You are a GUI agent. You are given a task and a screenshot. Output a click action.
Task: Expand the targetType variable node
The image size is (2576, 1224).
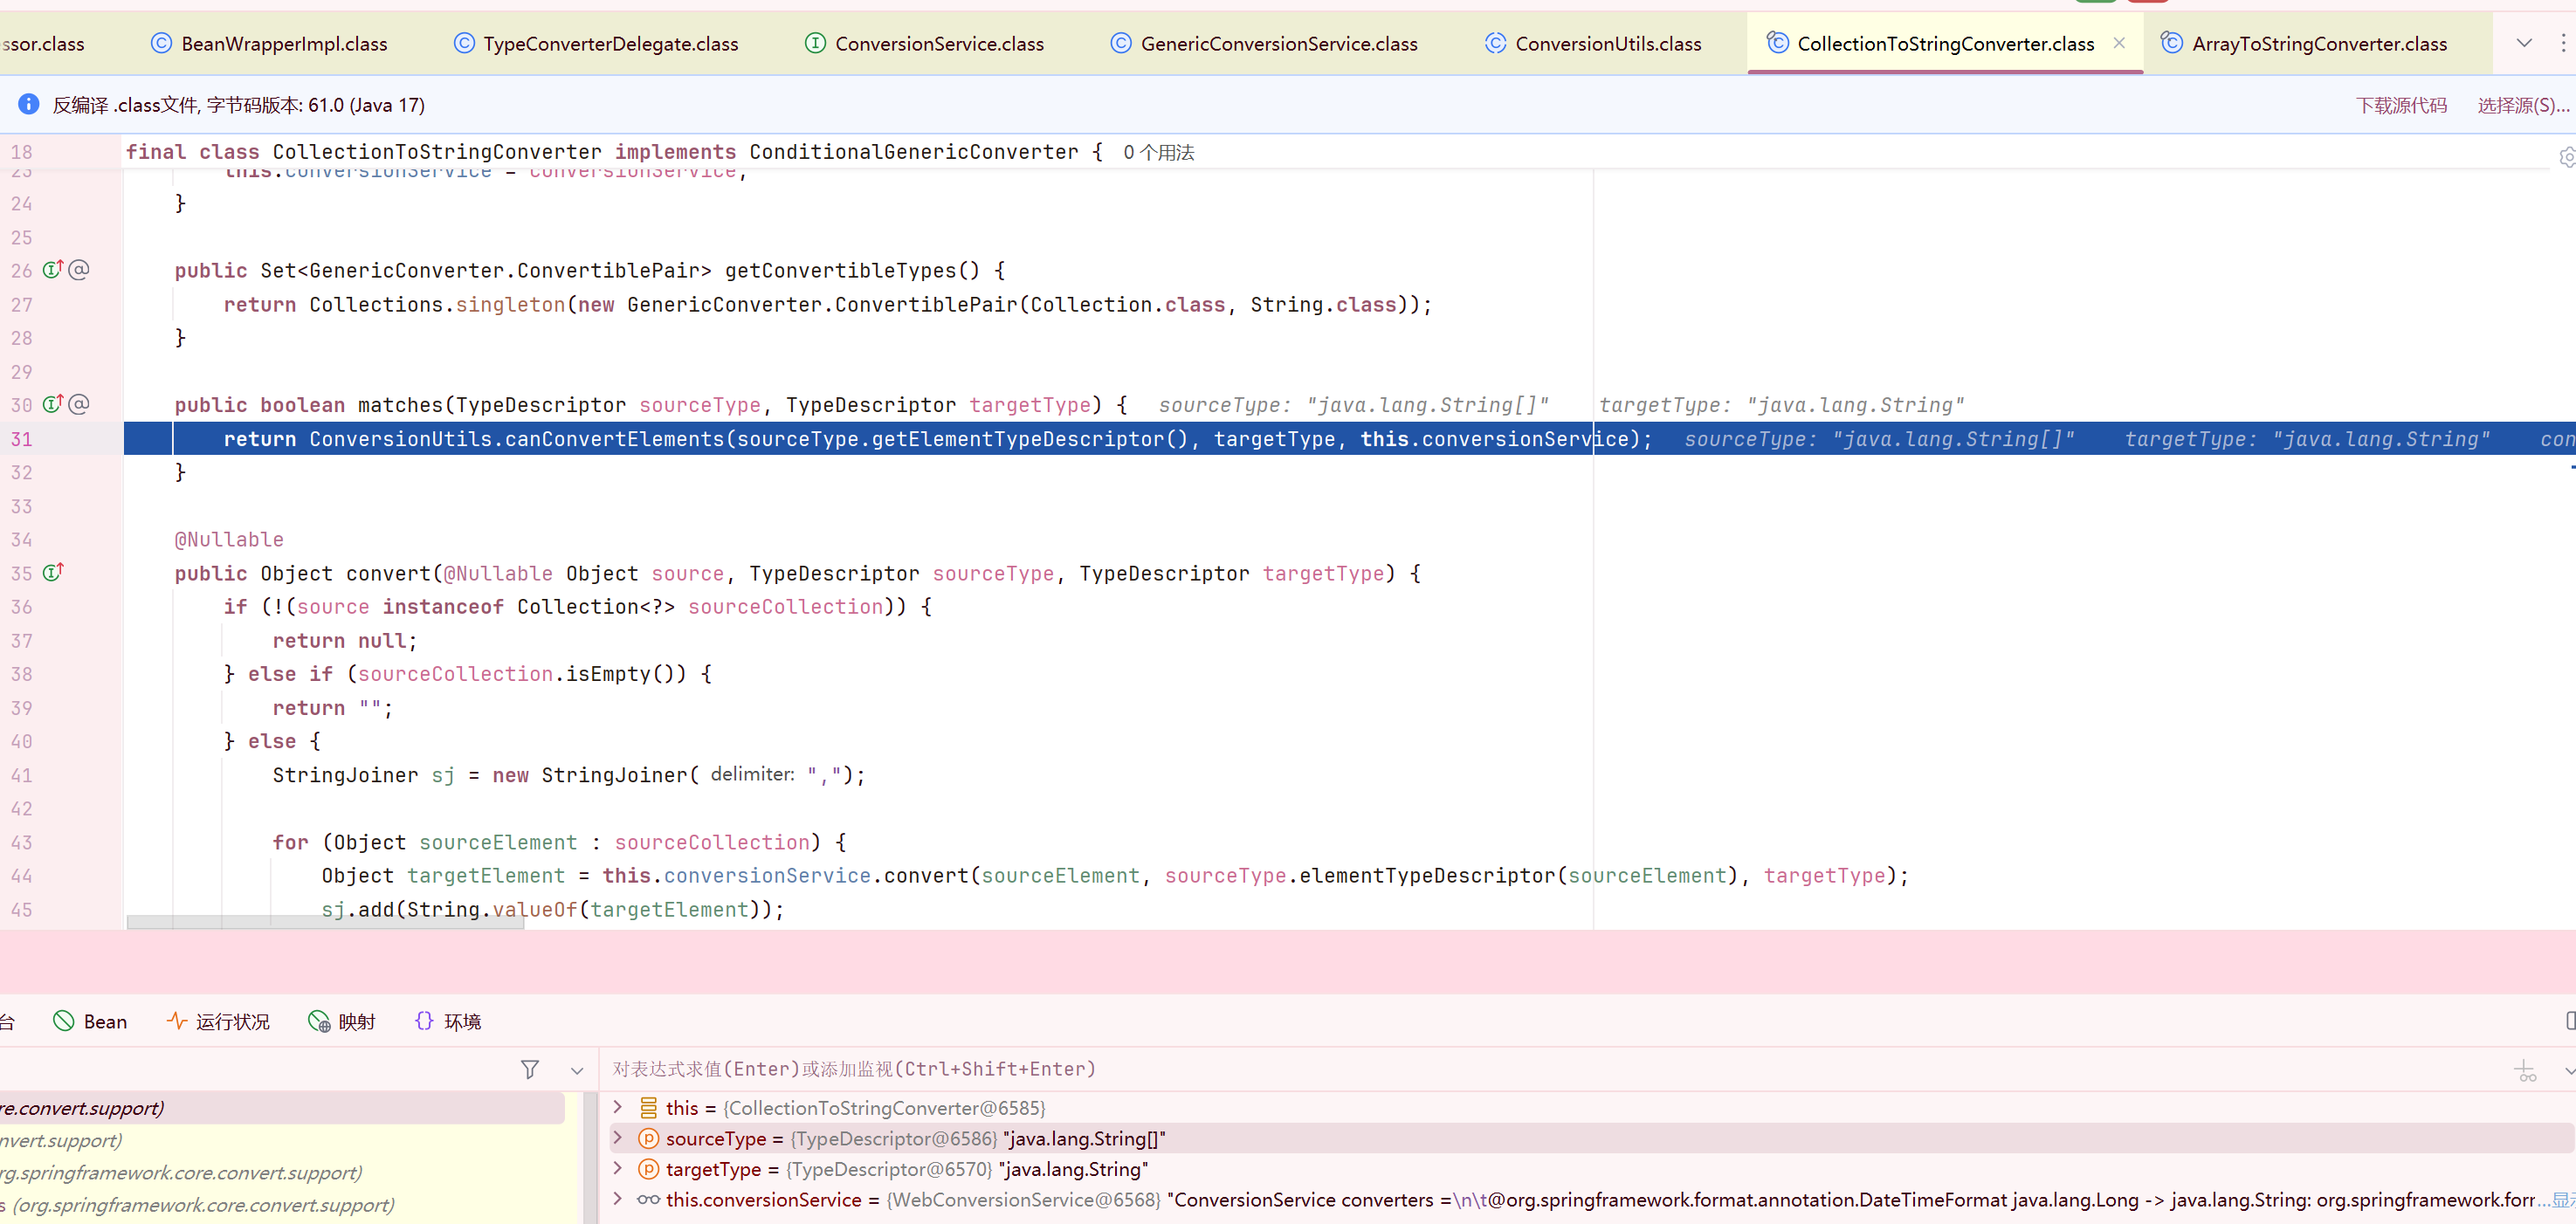(x=618, y=1168)
